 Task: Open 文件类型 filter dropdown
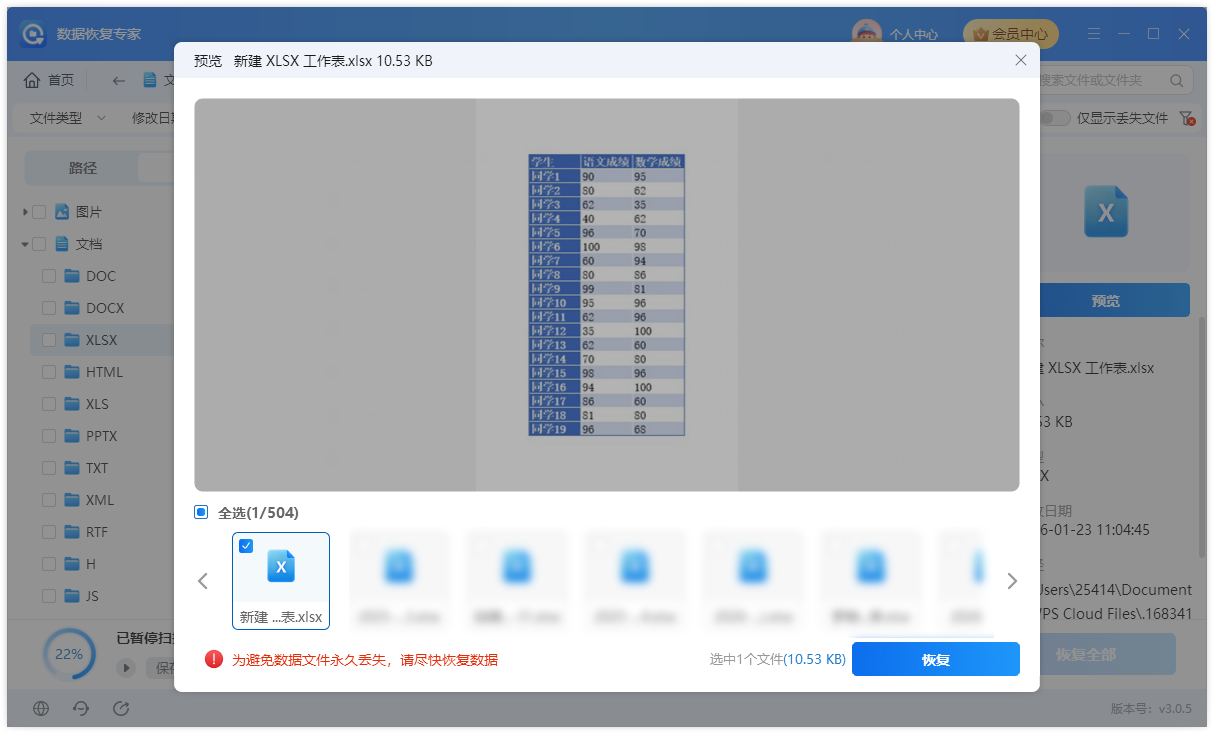[67, 118]
